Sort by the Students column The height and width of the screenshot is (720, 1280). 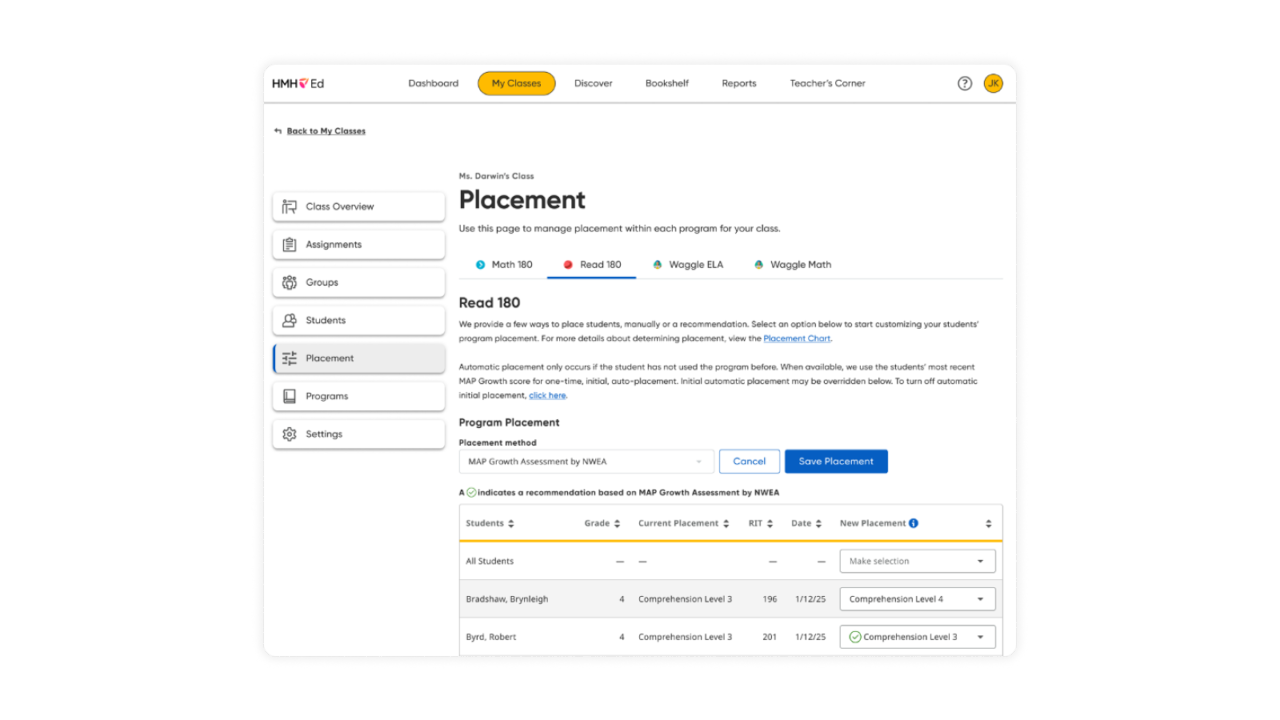coord(511,524)
